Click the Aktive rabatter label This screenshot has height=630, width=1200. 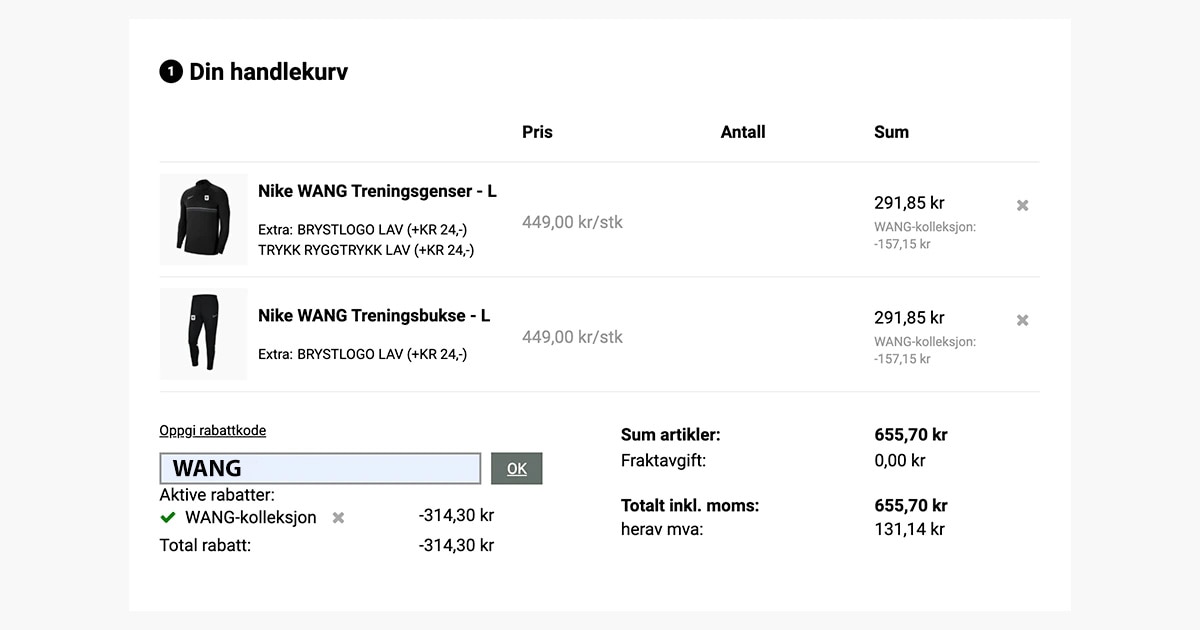click(217, 495)
